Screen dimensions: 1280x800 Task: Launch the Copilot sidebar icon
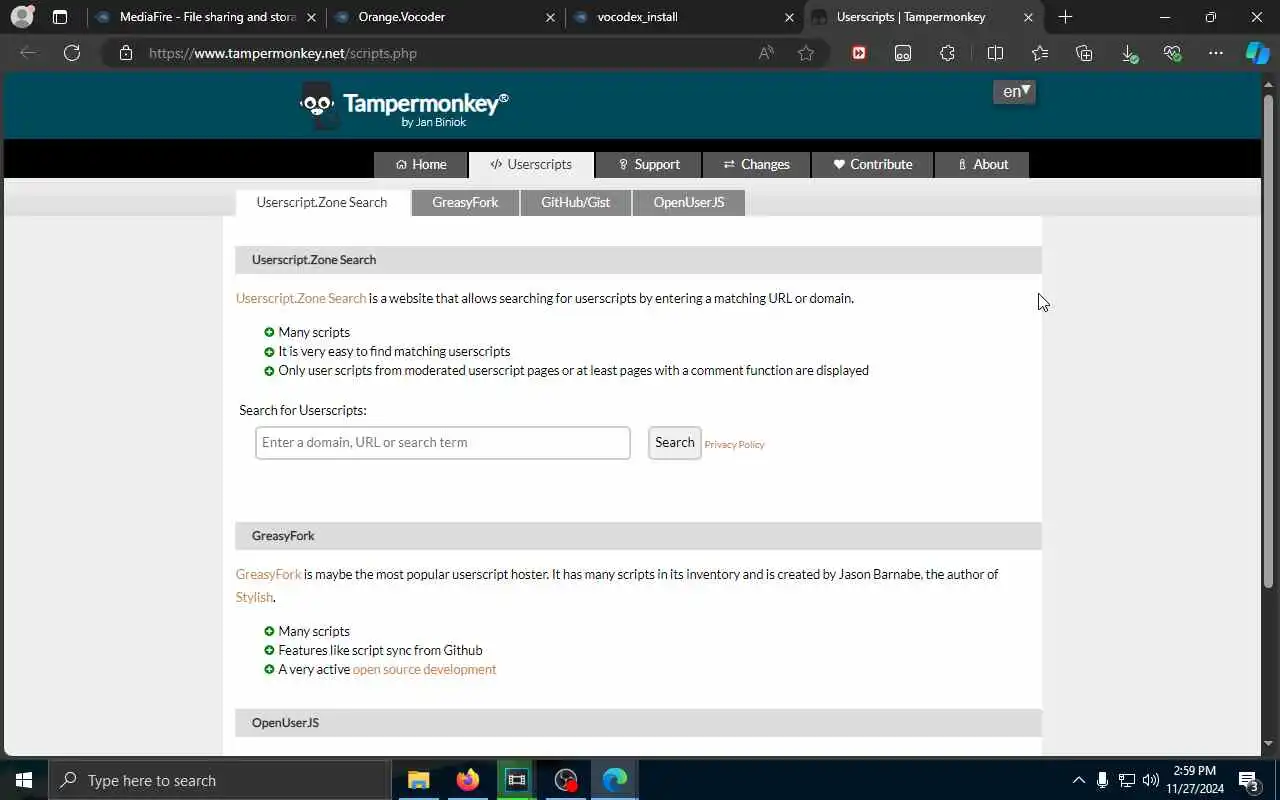(x=1257, y=53)
